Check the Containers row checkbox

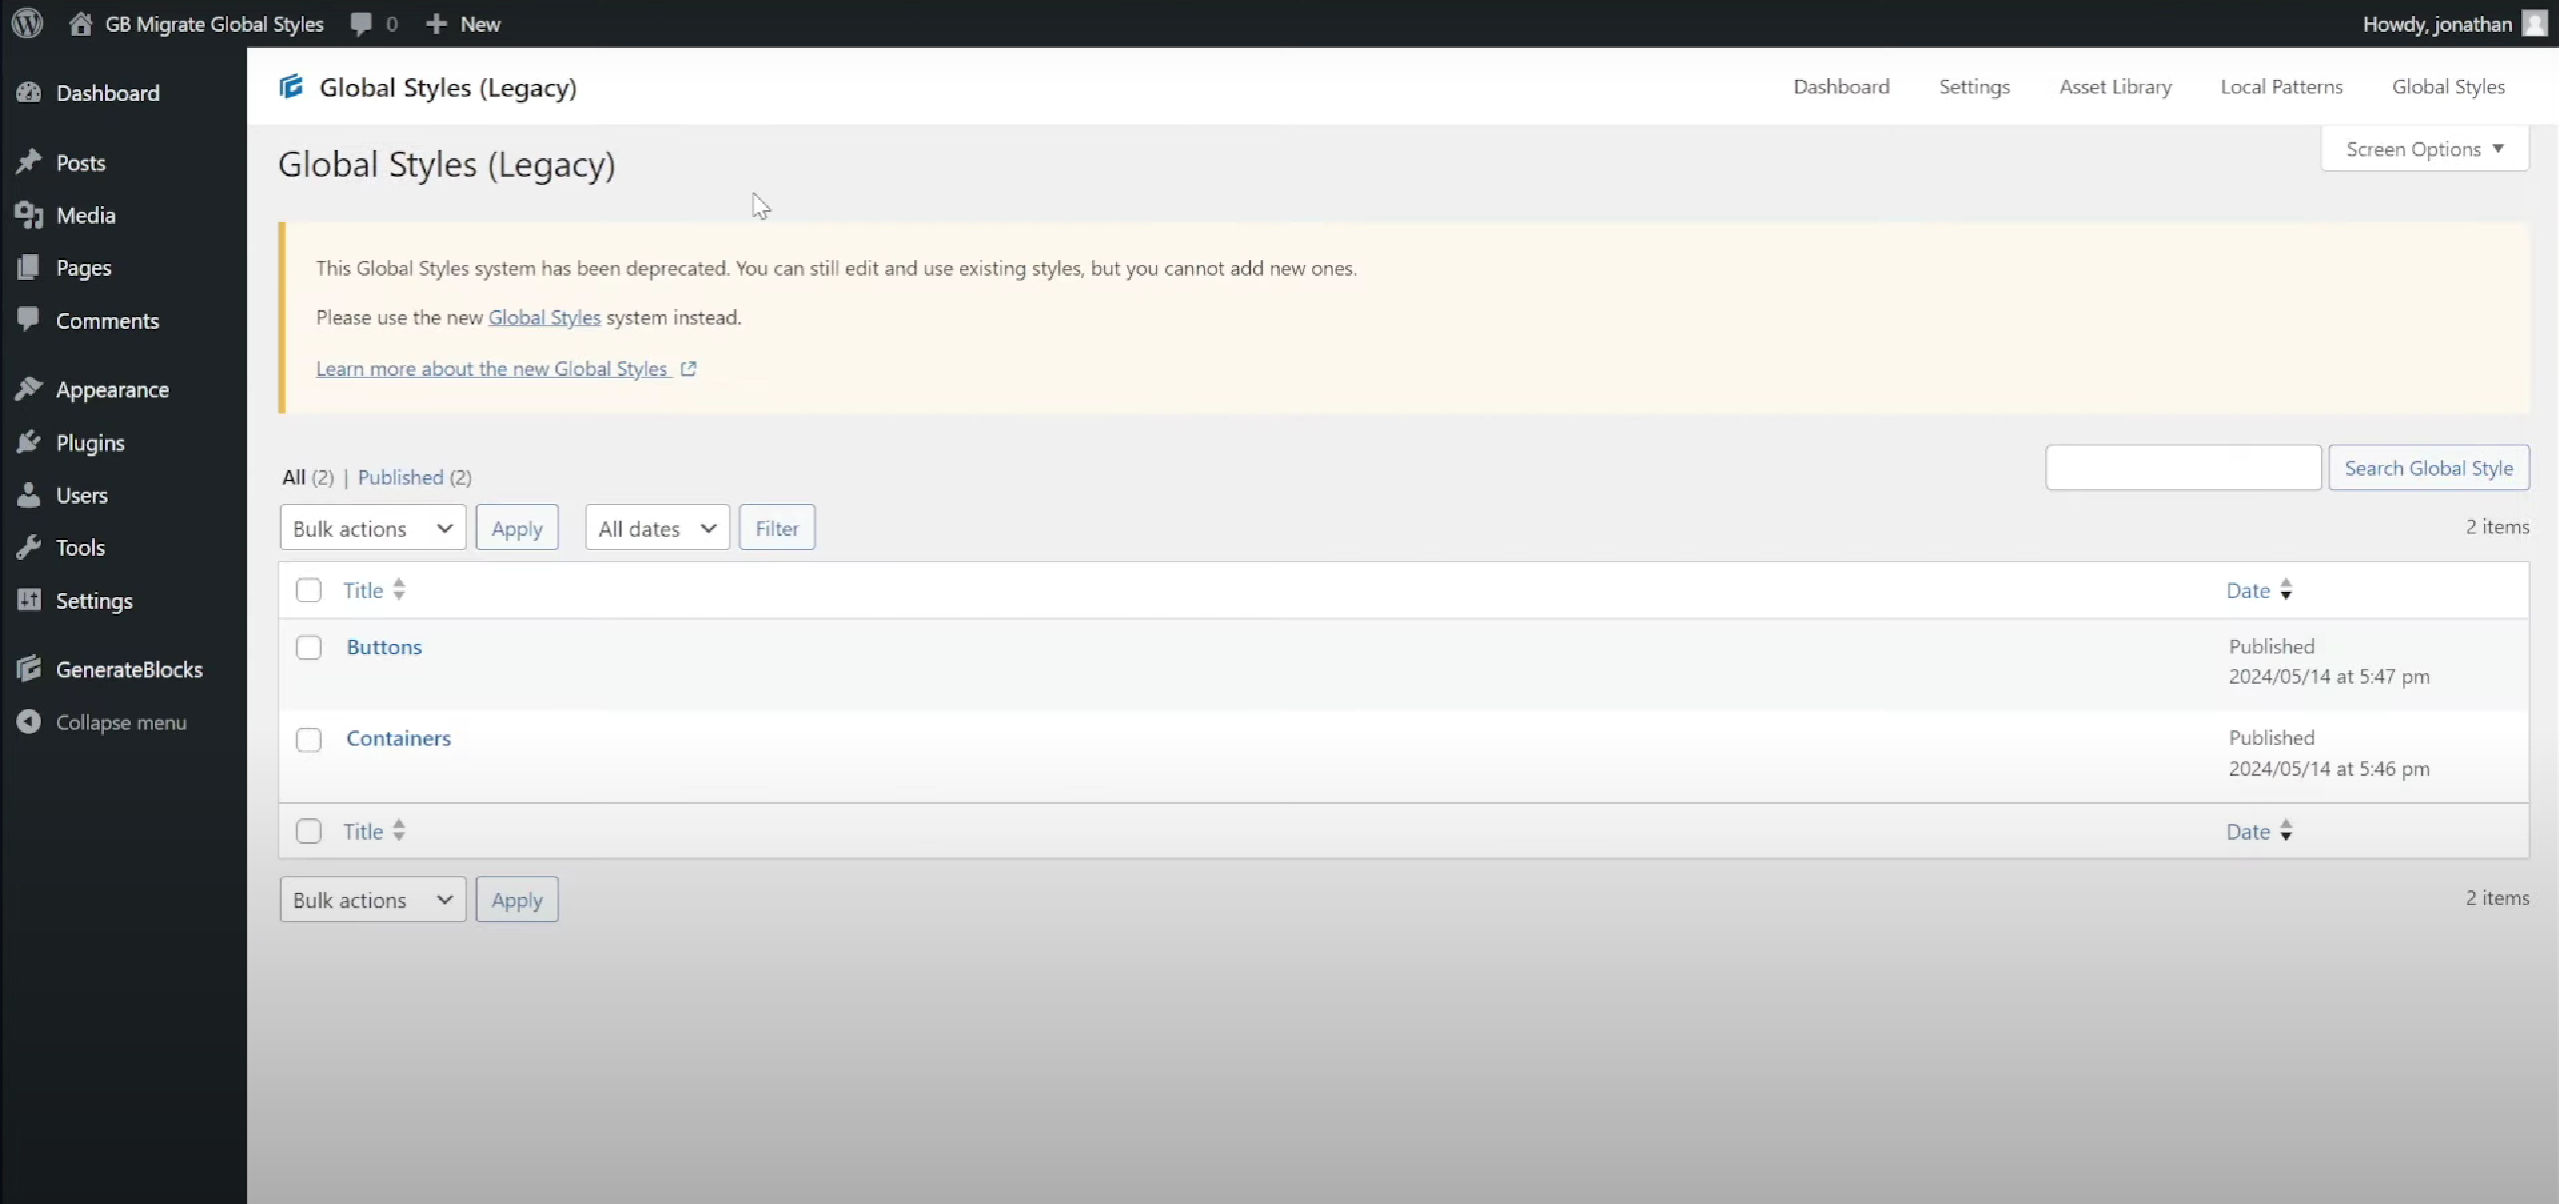(x=308, y=739)
